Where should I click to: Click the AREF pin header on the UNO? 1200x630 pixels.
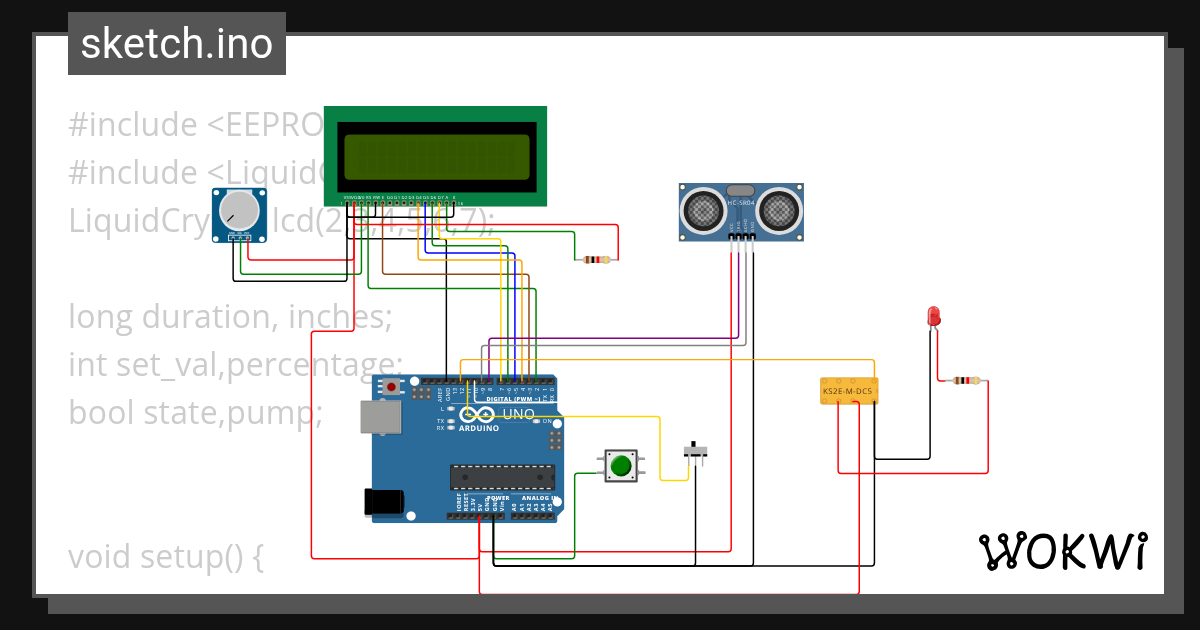coord(440,381)
